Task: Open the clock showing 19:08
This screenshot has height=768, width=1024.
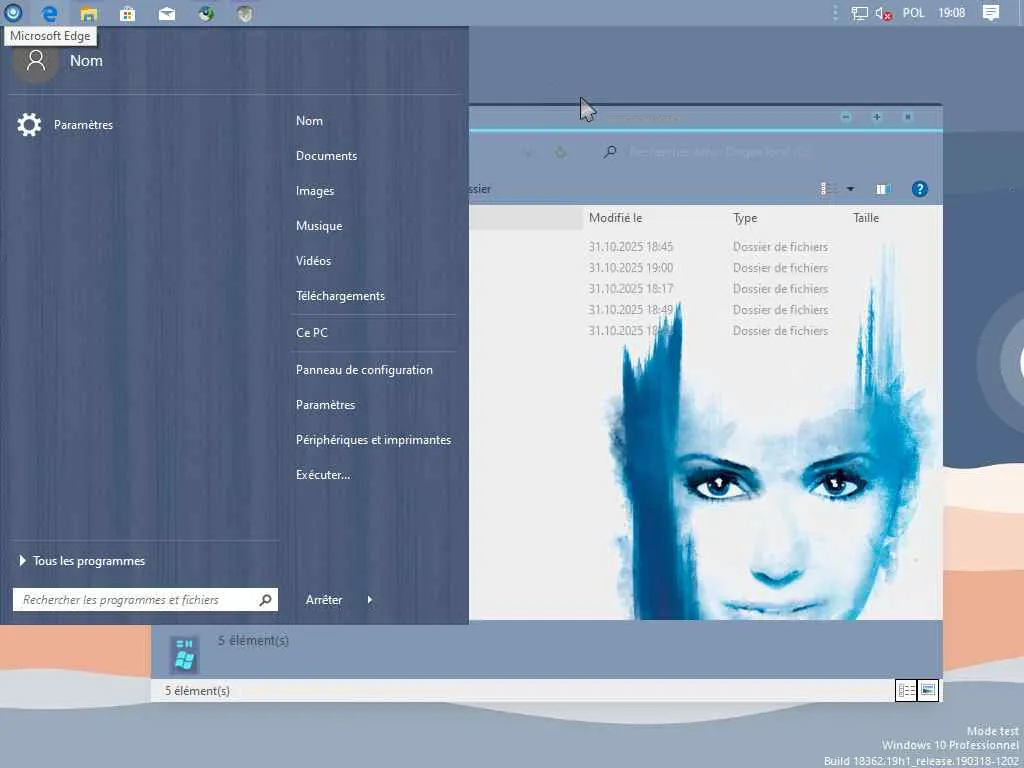Action: click(952, 13)
